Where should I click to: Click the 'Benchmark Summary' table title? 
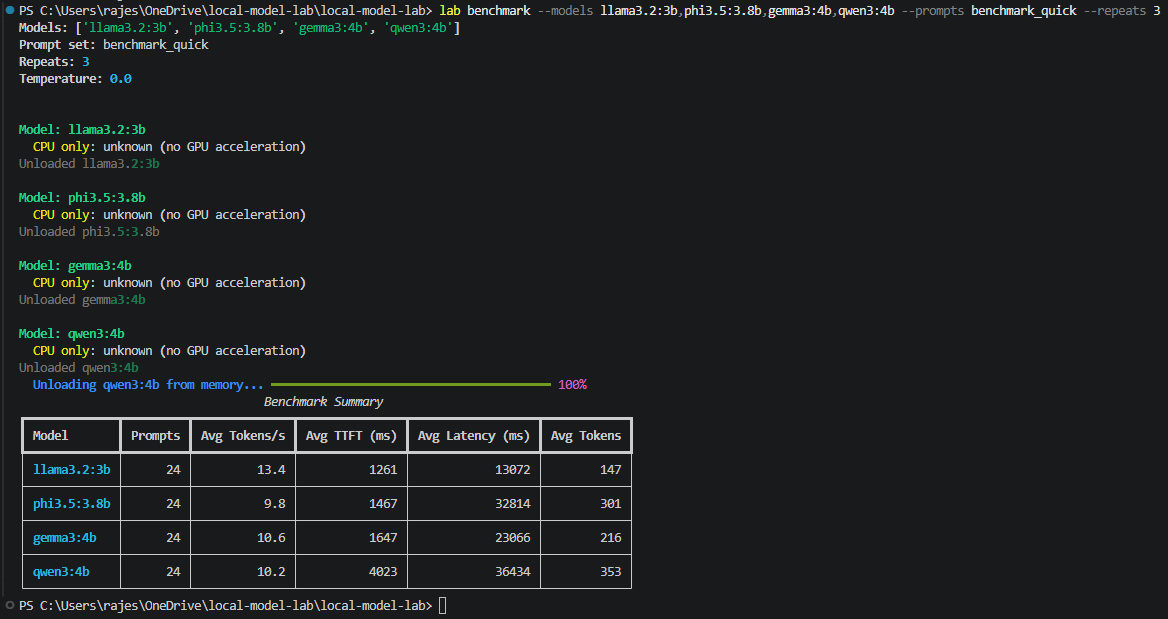click(x=323, y=402)
